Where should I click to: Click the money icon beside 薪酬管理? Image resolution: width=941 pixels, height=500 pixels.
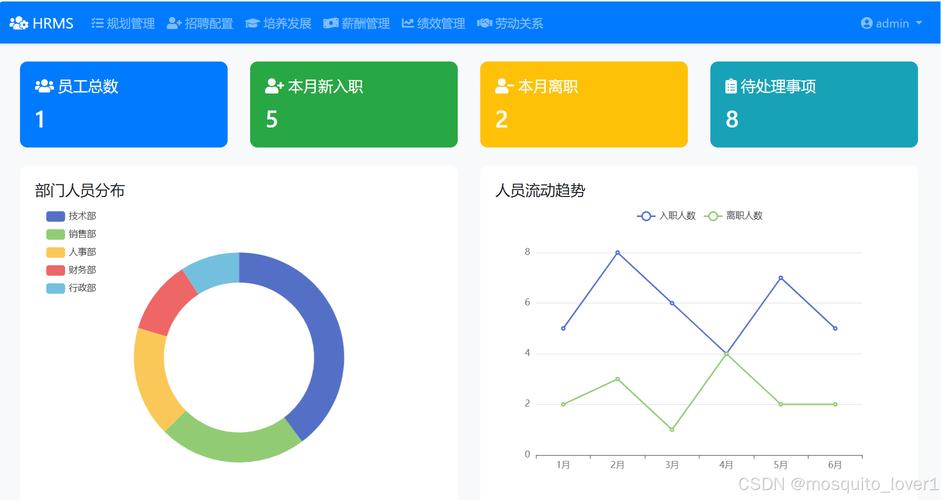coord(331,23)
